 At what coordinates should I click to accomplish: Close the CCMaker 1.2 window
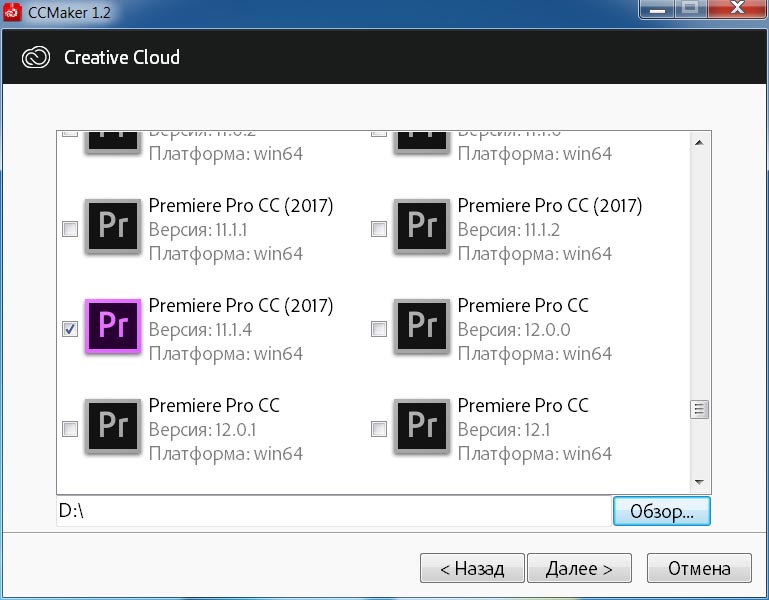coord(737,9)
